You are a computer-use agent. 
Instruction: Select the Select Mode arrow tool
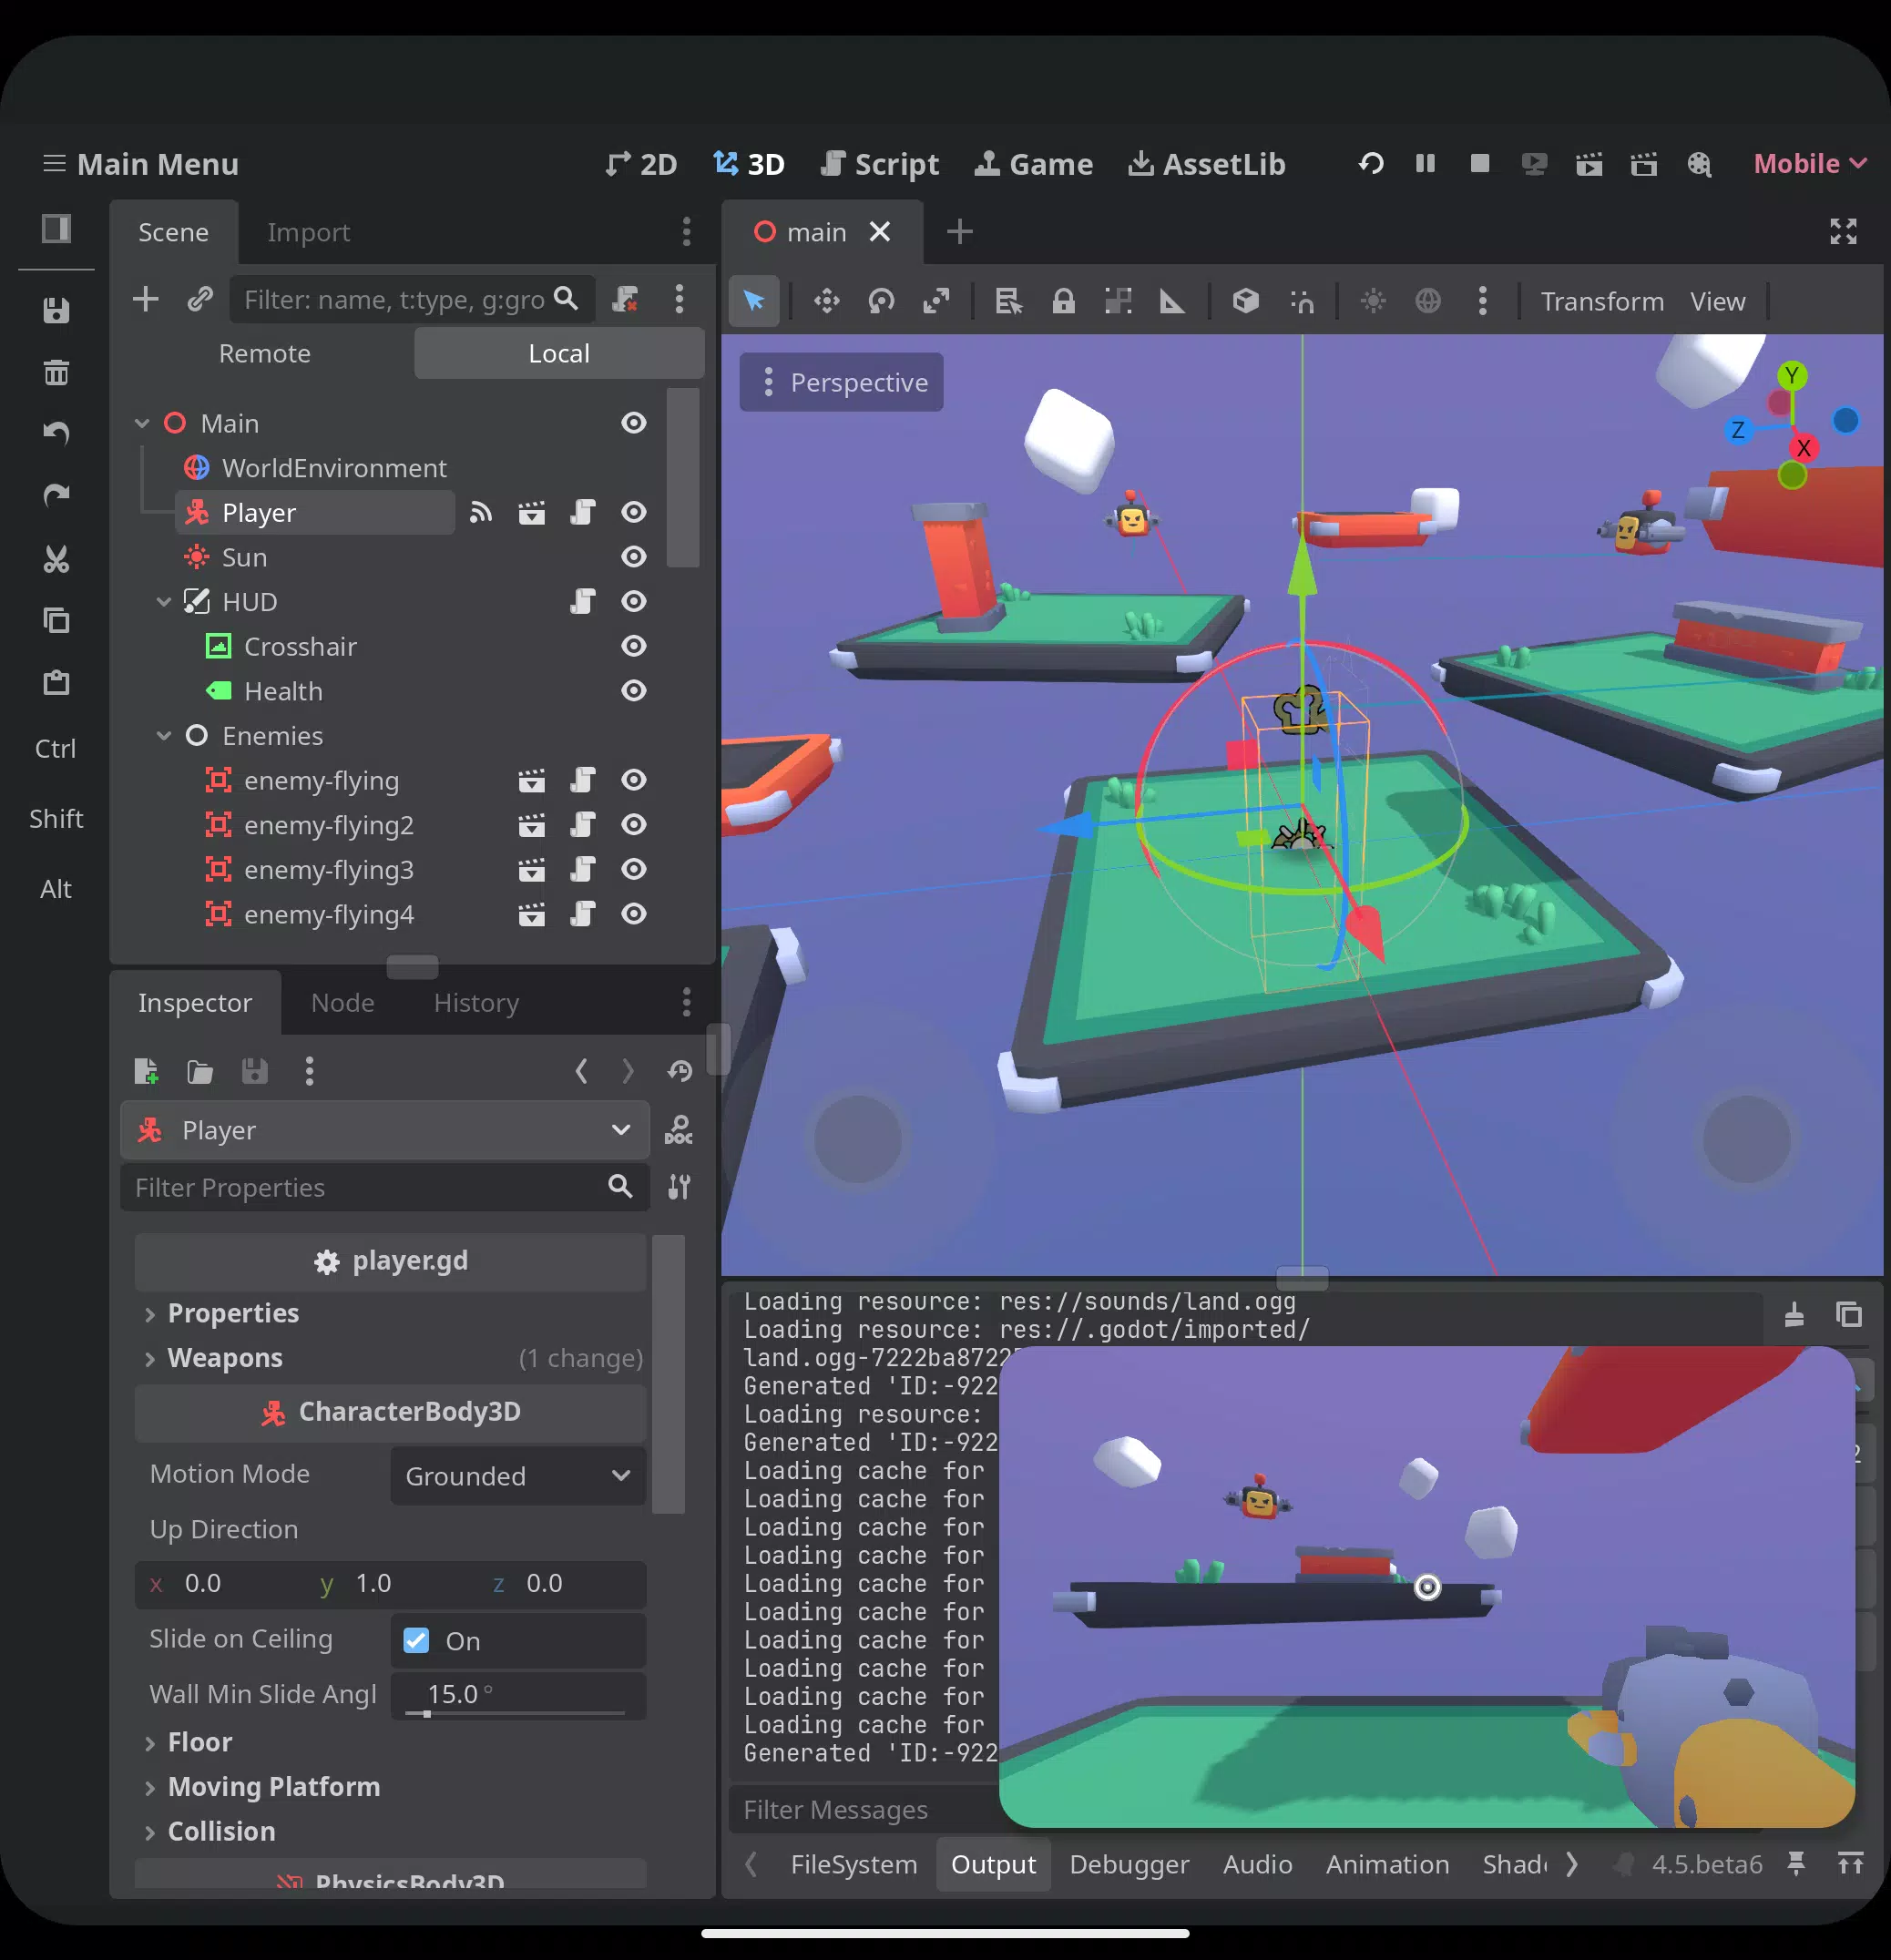(754, 301)
